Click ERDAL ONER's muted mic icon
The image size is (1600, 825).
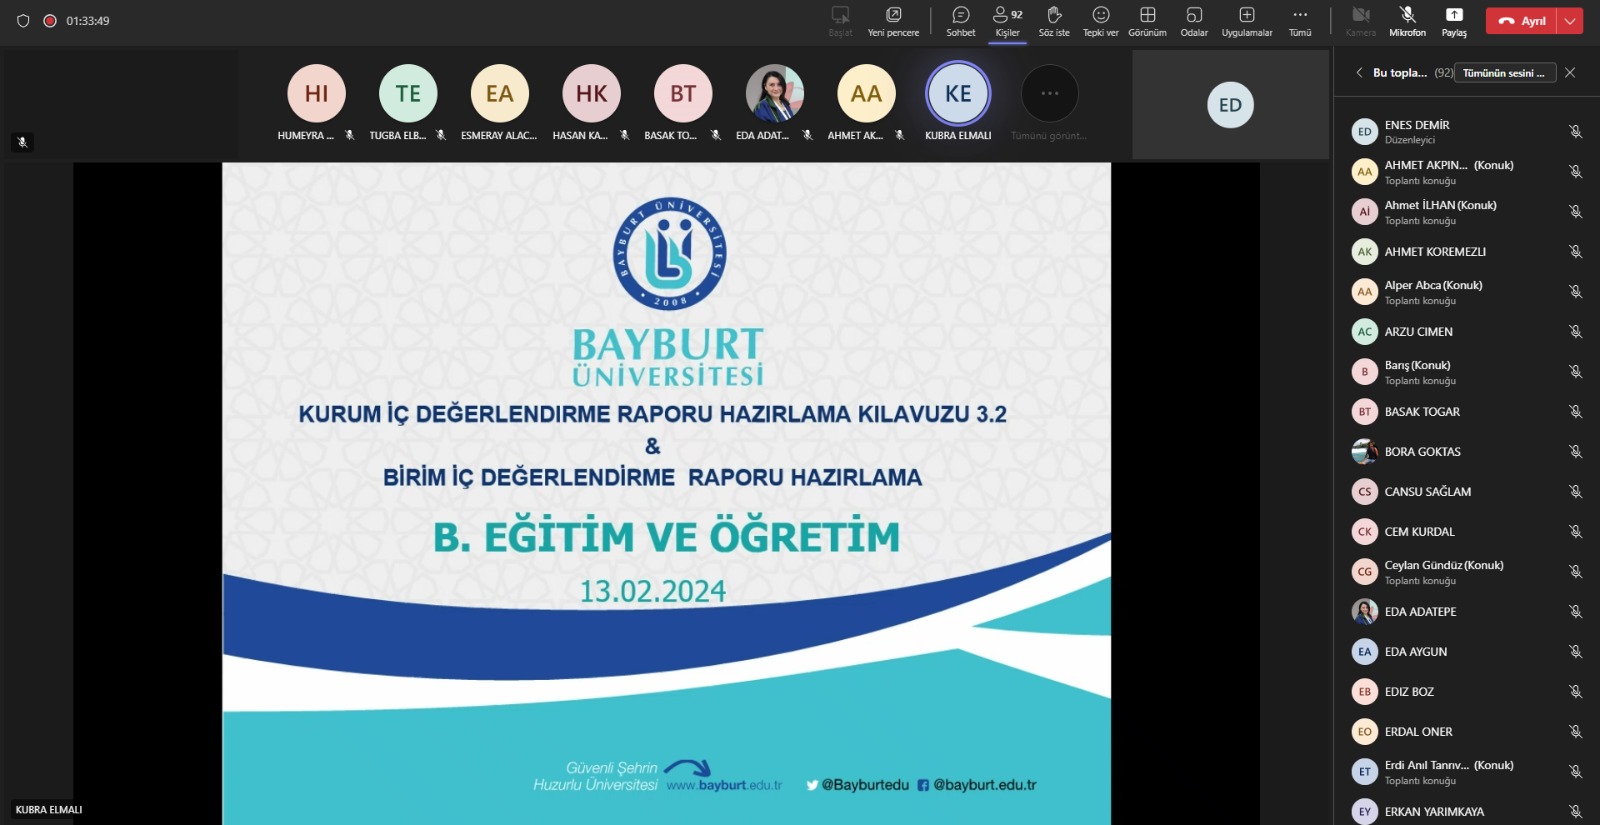[x=1575, y=732]
